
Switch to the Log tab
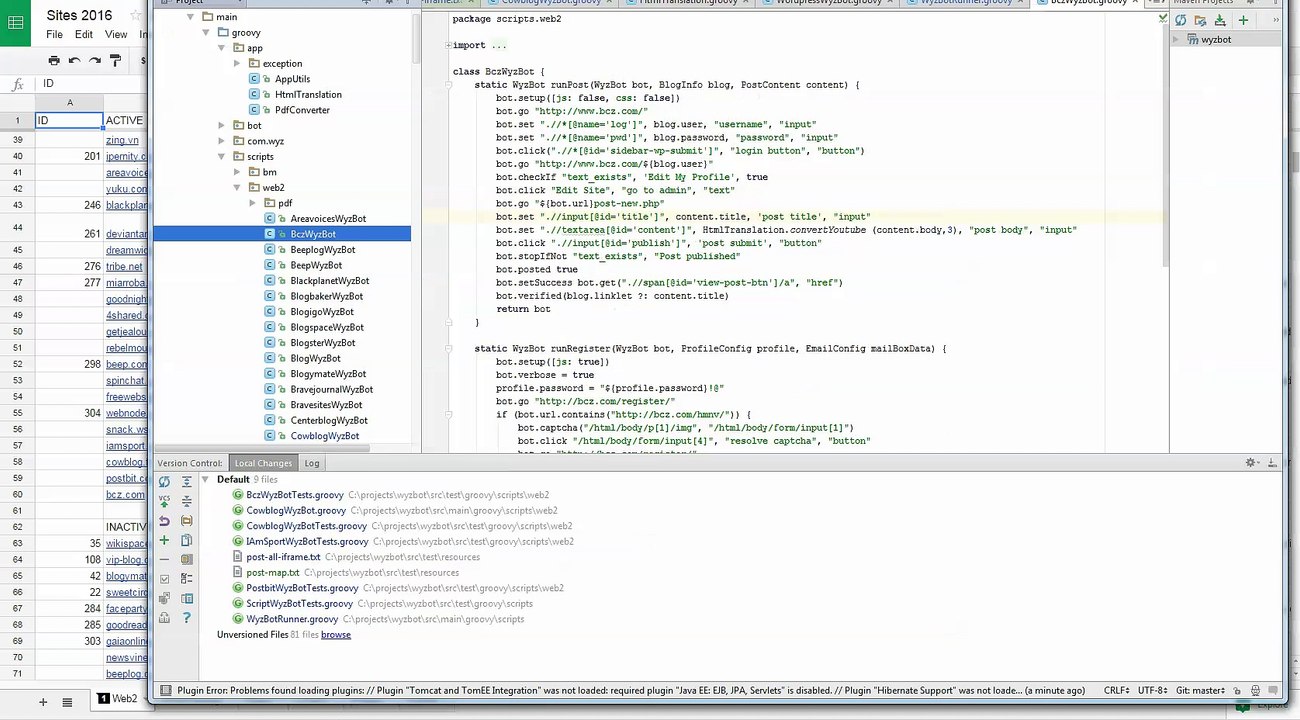[312, 463]
